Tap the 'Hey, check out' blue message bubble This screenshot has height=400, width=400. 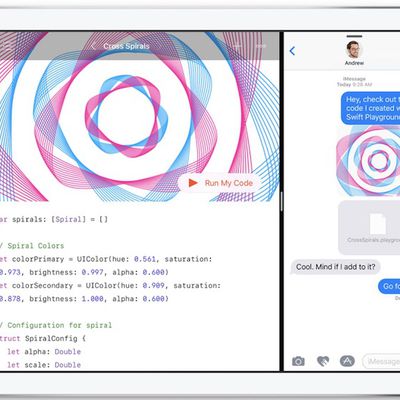[x=370, y=108]
